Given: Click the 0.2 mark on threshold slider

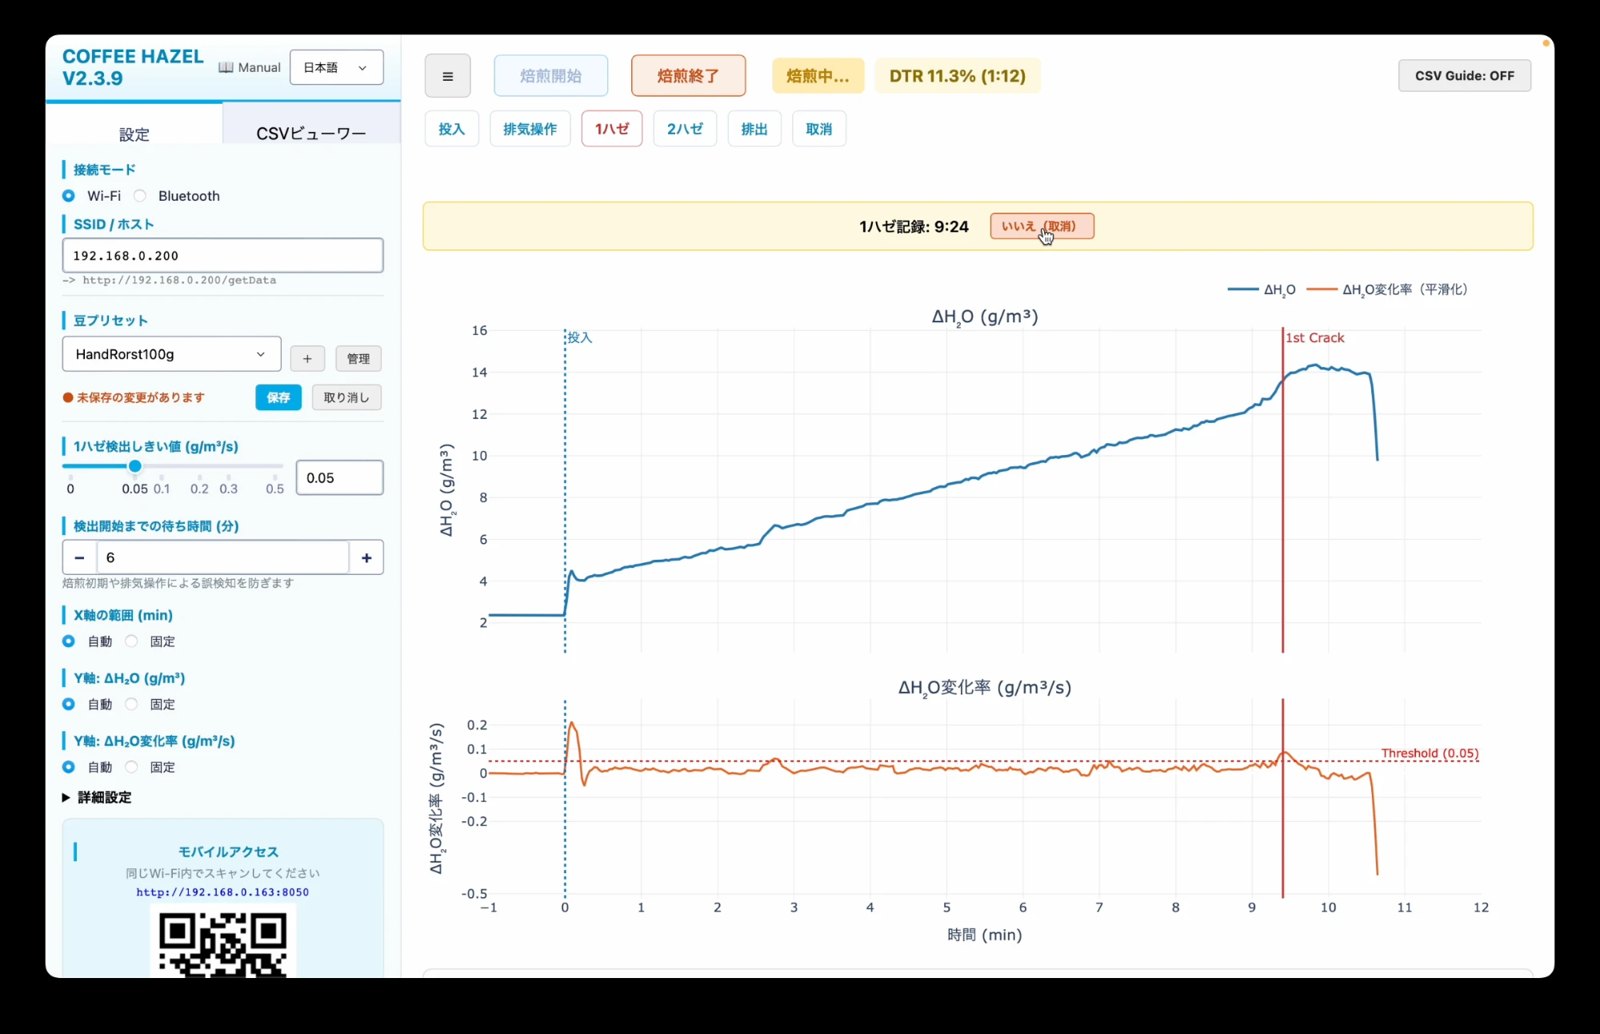Looking at the screenshot, I should tap(200, 489).
